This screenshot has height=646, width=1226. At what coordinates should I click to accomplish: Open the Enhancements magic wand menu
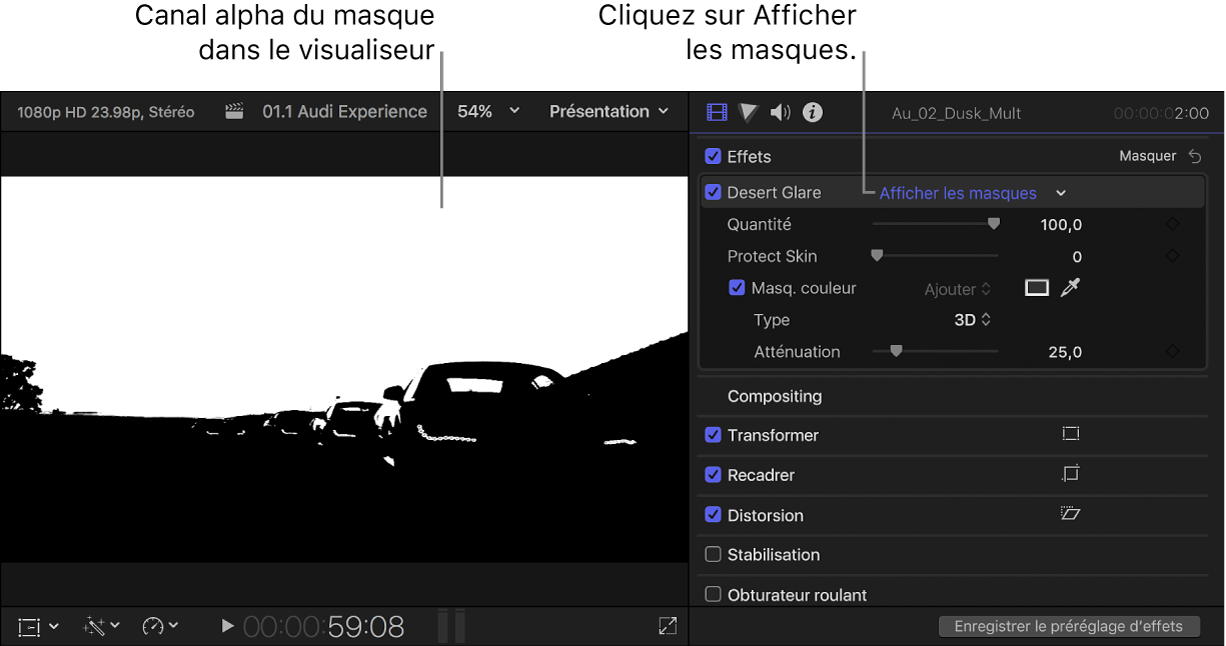100,626
